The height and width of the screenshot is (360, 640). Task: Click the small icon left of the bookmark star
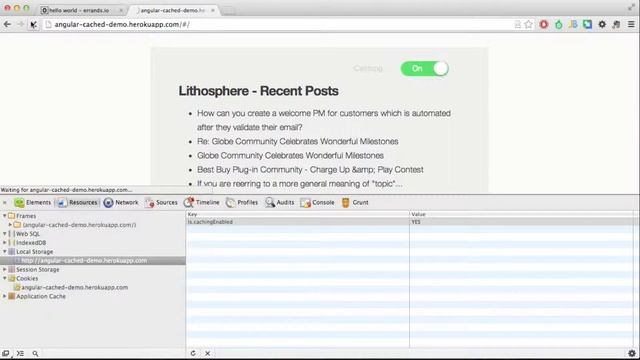(x=518, y=24)
